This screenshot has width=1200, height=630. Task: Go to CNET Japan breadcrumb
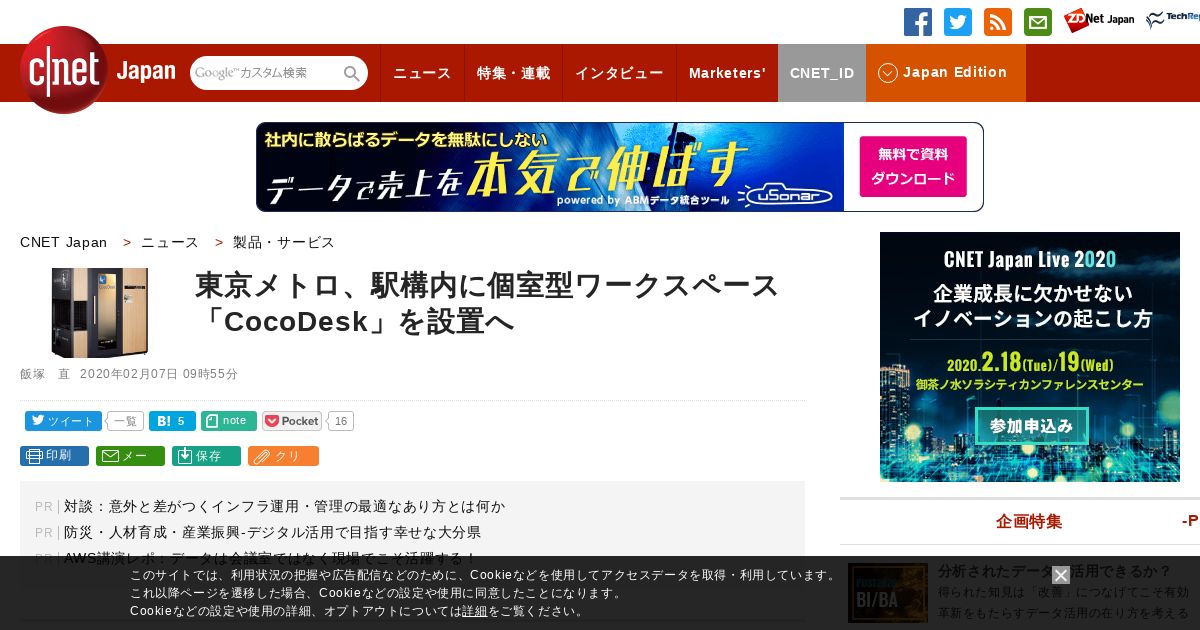point(63,242)
